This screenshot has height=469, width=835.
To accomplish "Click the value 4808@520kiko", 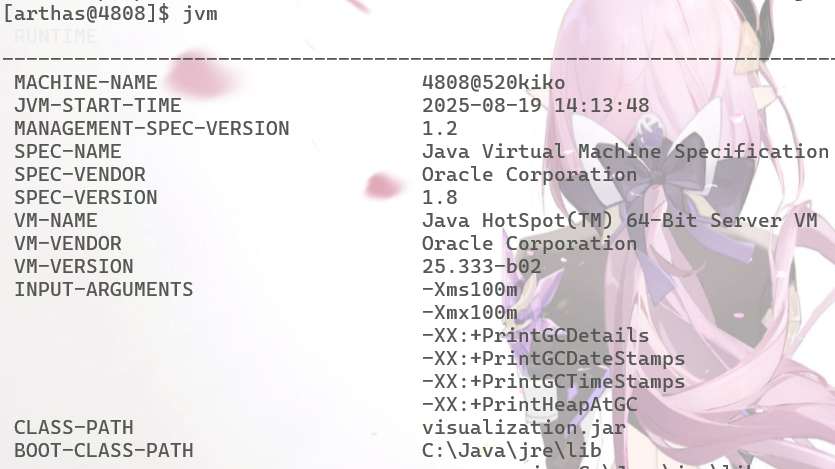I will [494, 83].
